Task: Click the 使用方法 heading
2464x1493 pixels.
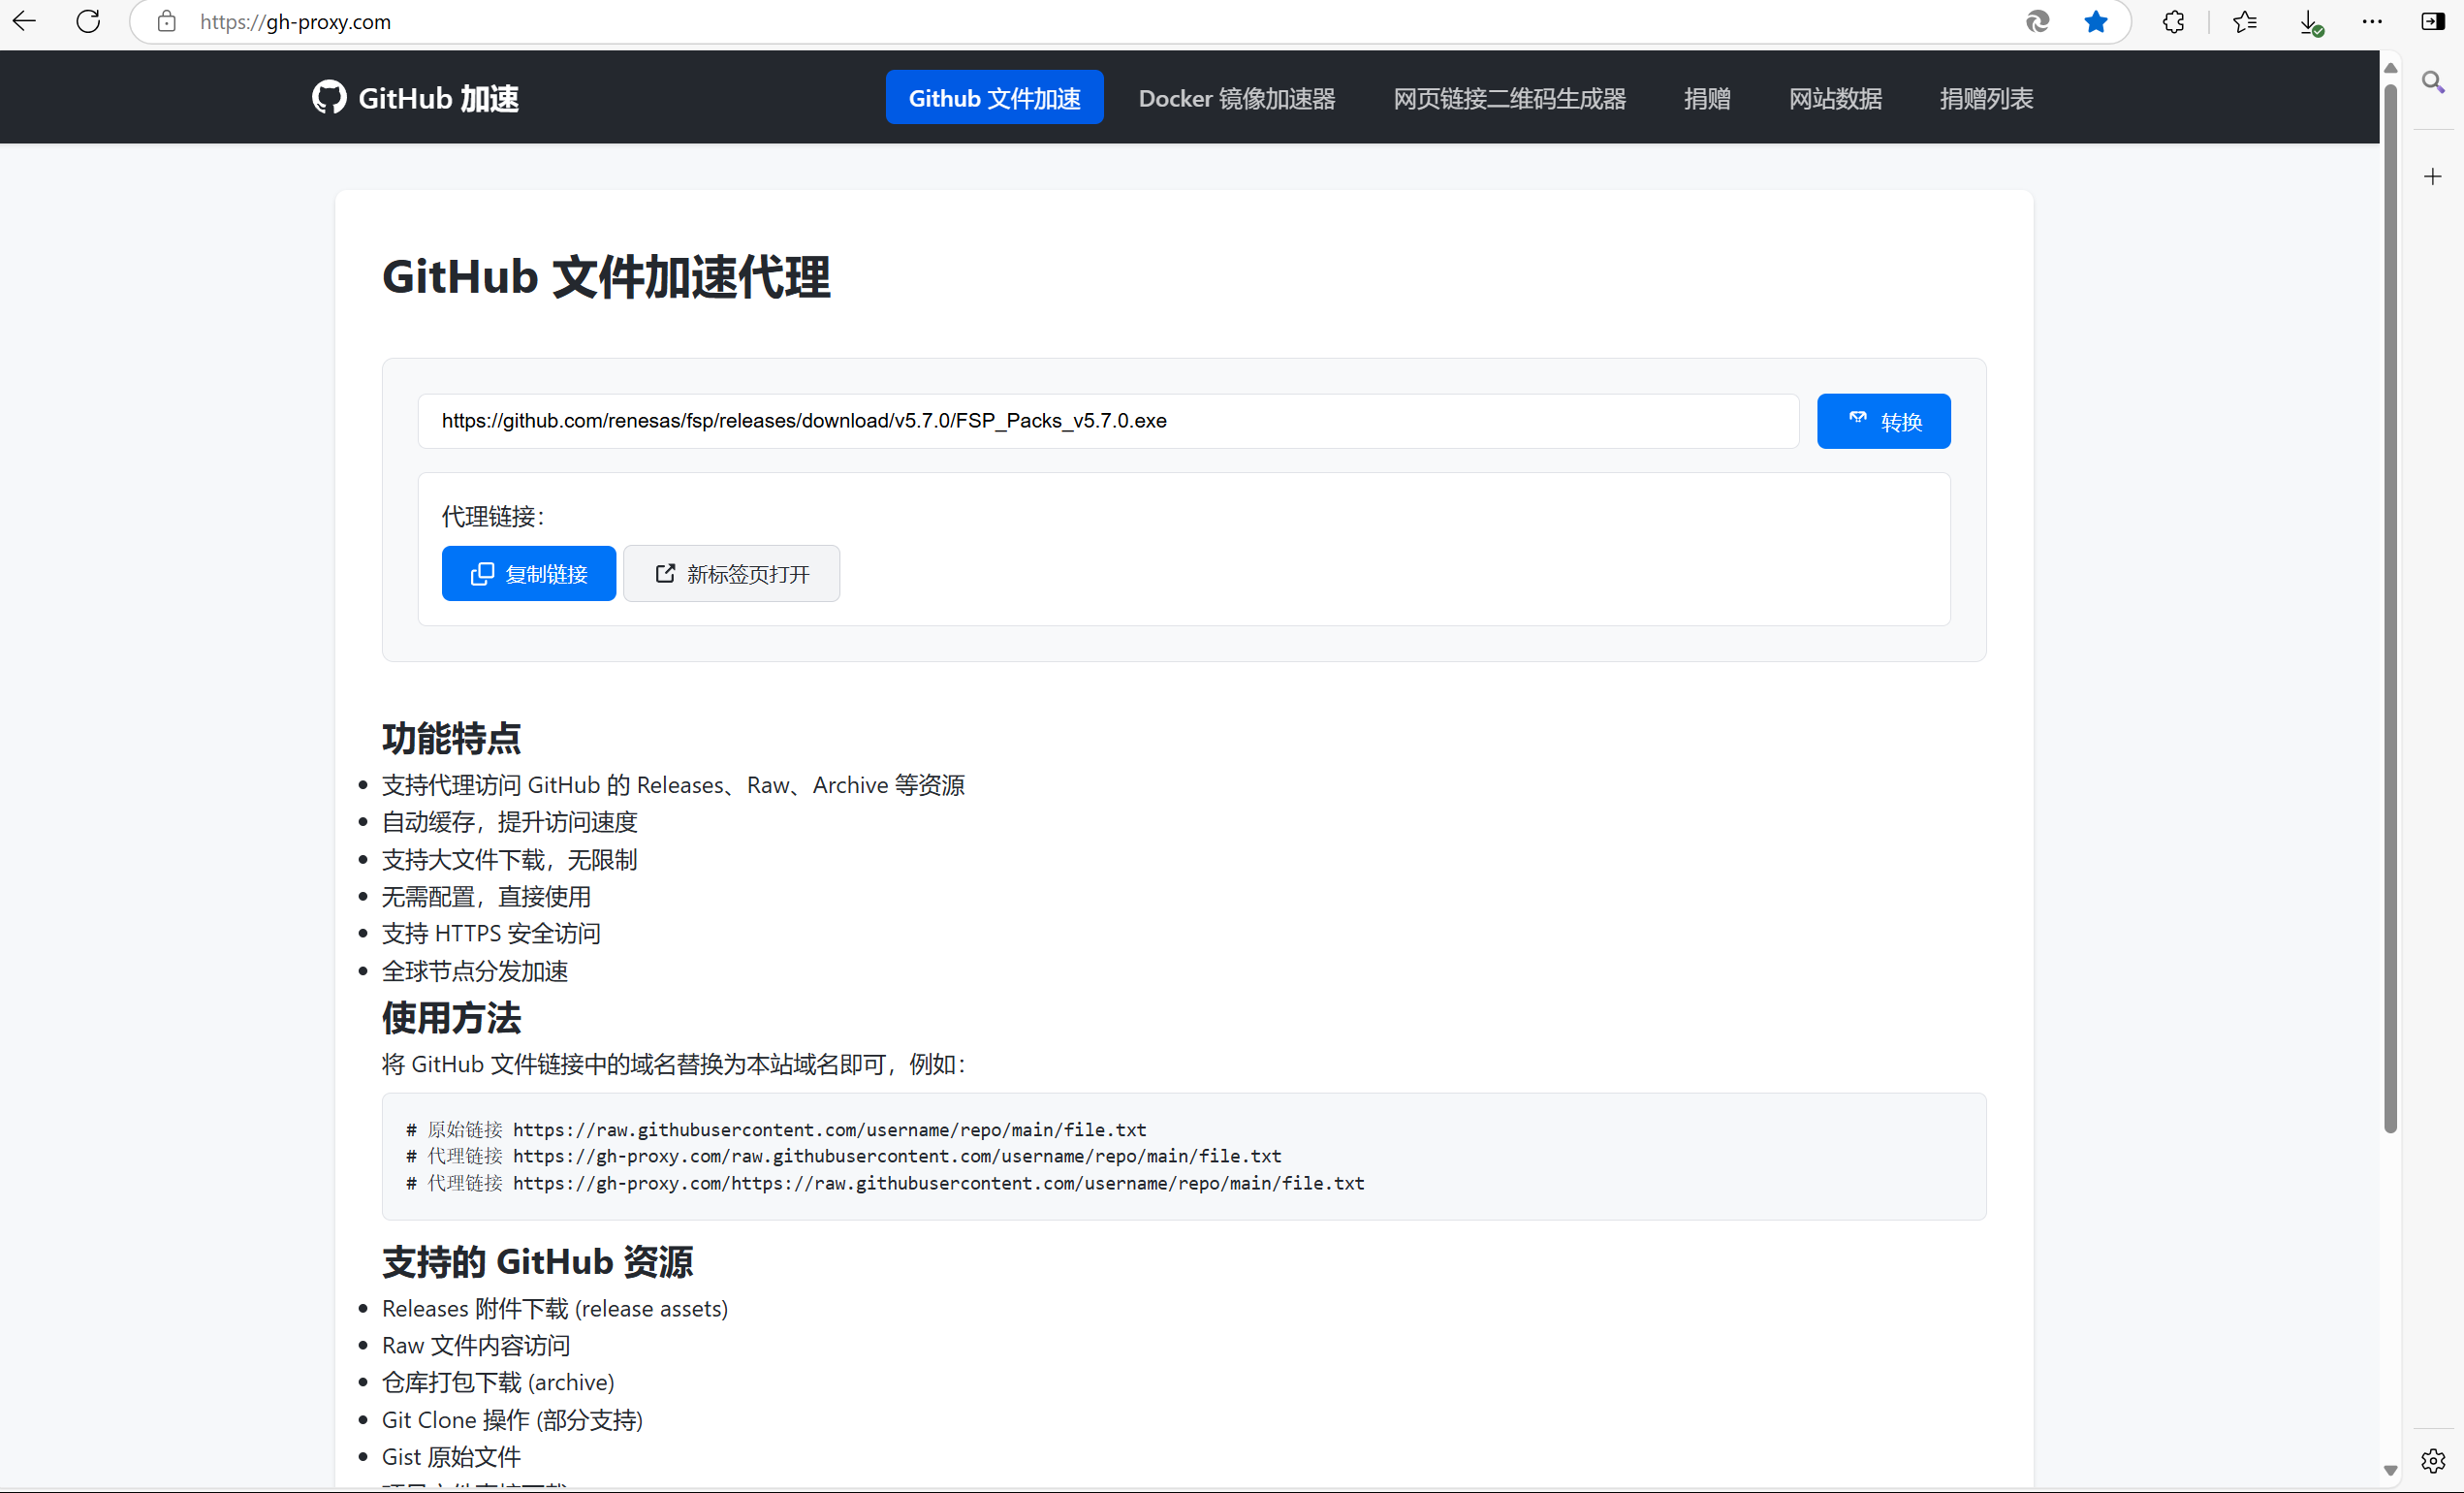Action: tap(451, 1018)
